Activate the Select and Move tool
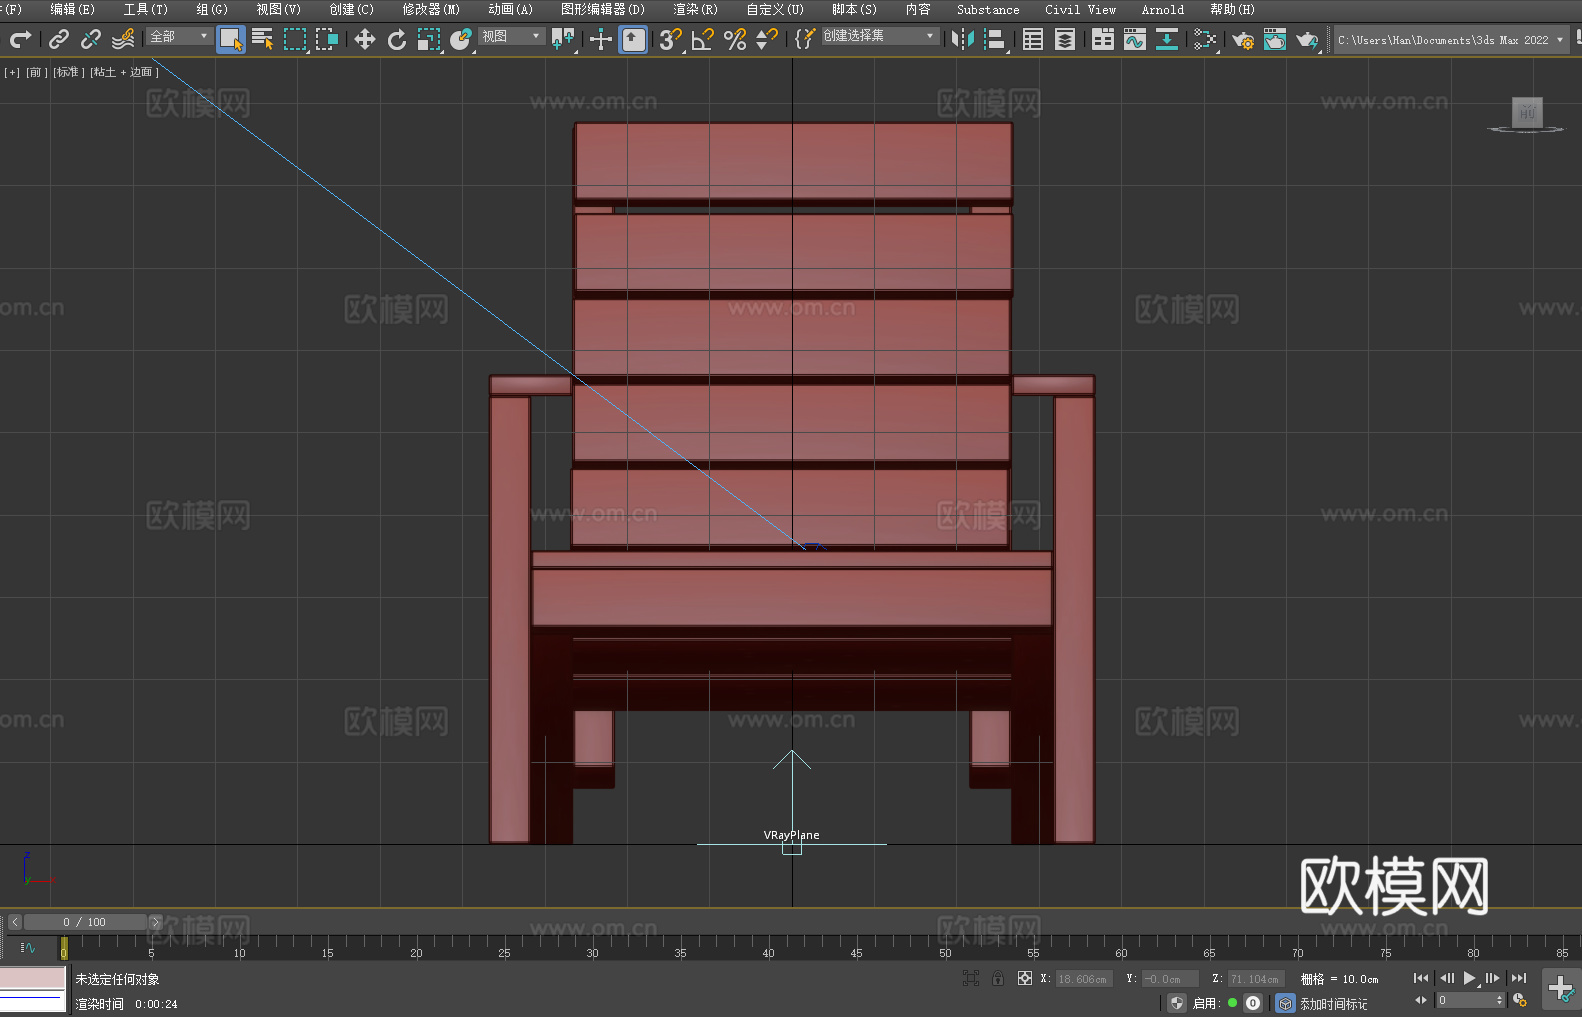1582x1017 pixels. pyautogui.click(x=365, y=39)
